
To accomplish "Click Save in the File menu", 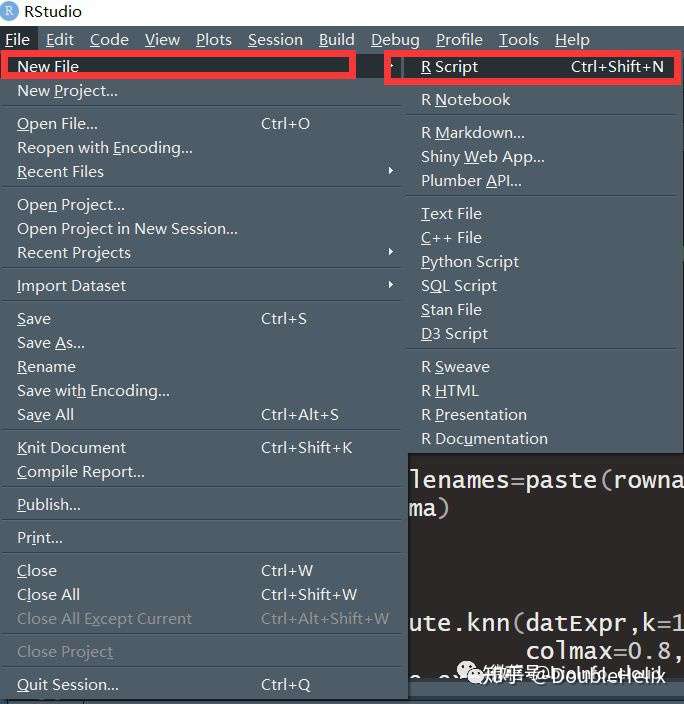I will (202, 319).
